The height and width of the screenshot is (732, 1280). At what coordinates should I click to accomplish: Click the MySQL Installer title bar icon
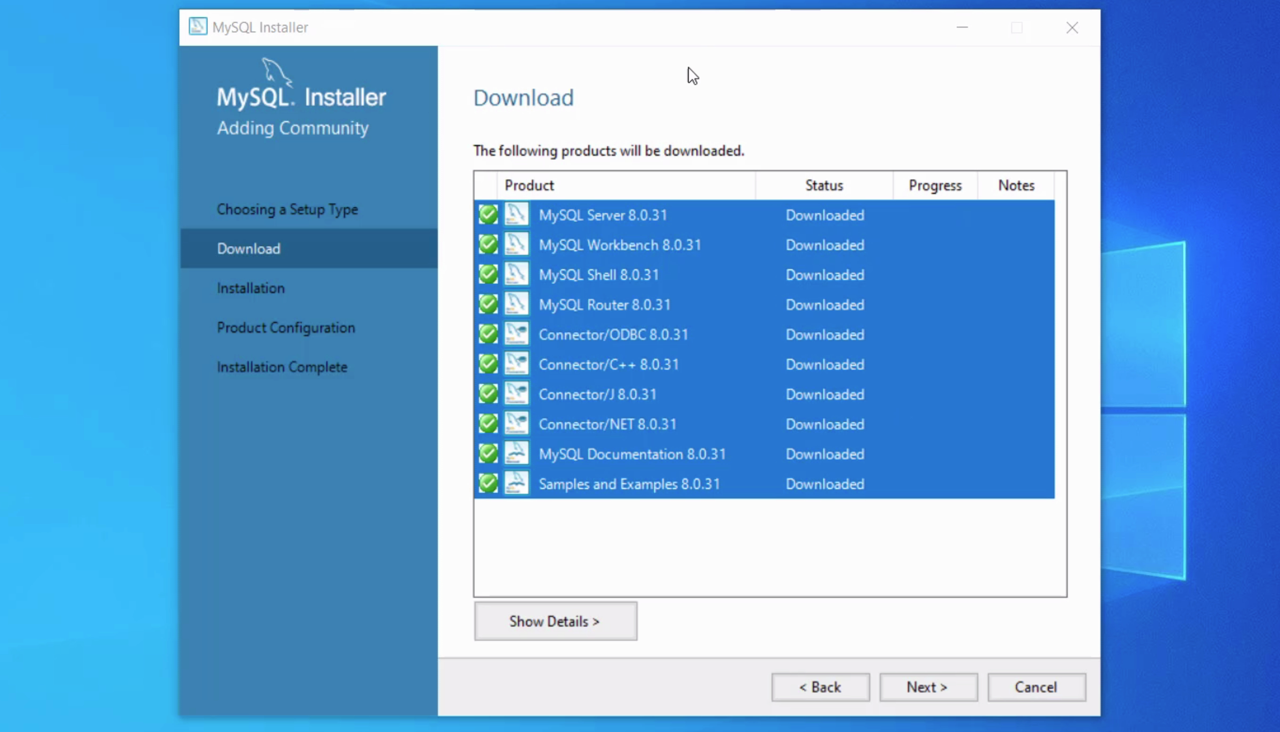point(198,27)
